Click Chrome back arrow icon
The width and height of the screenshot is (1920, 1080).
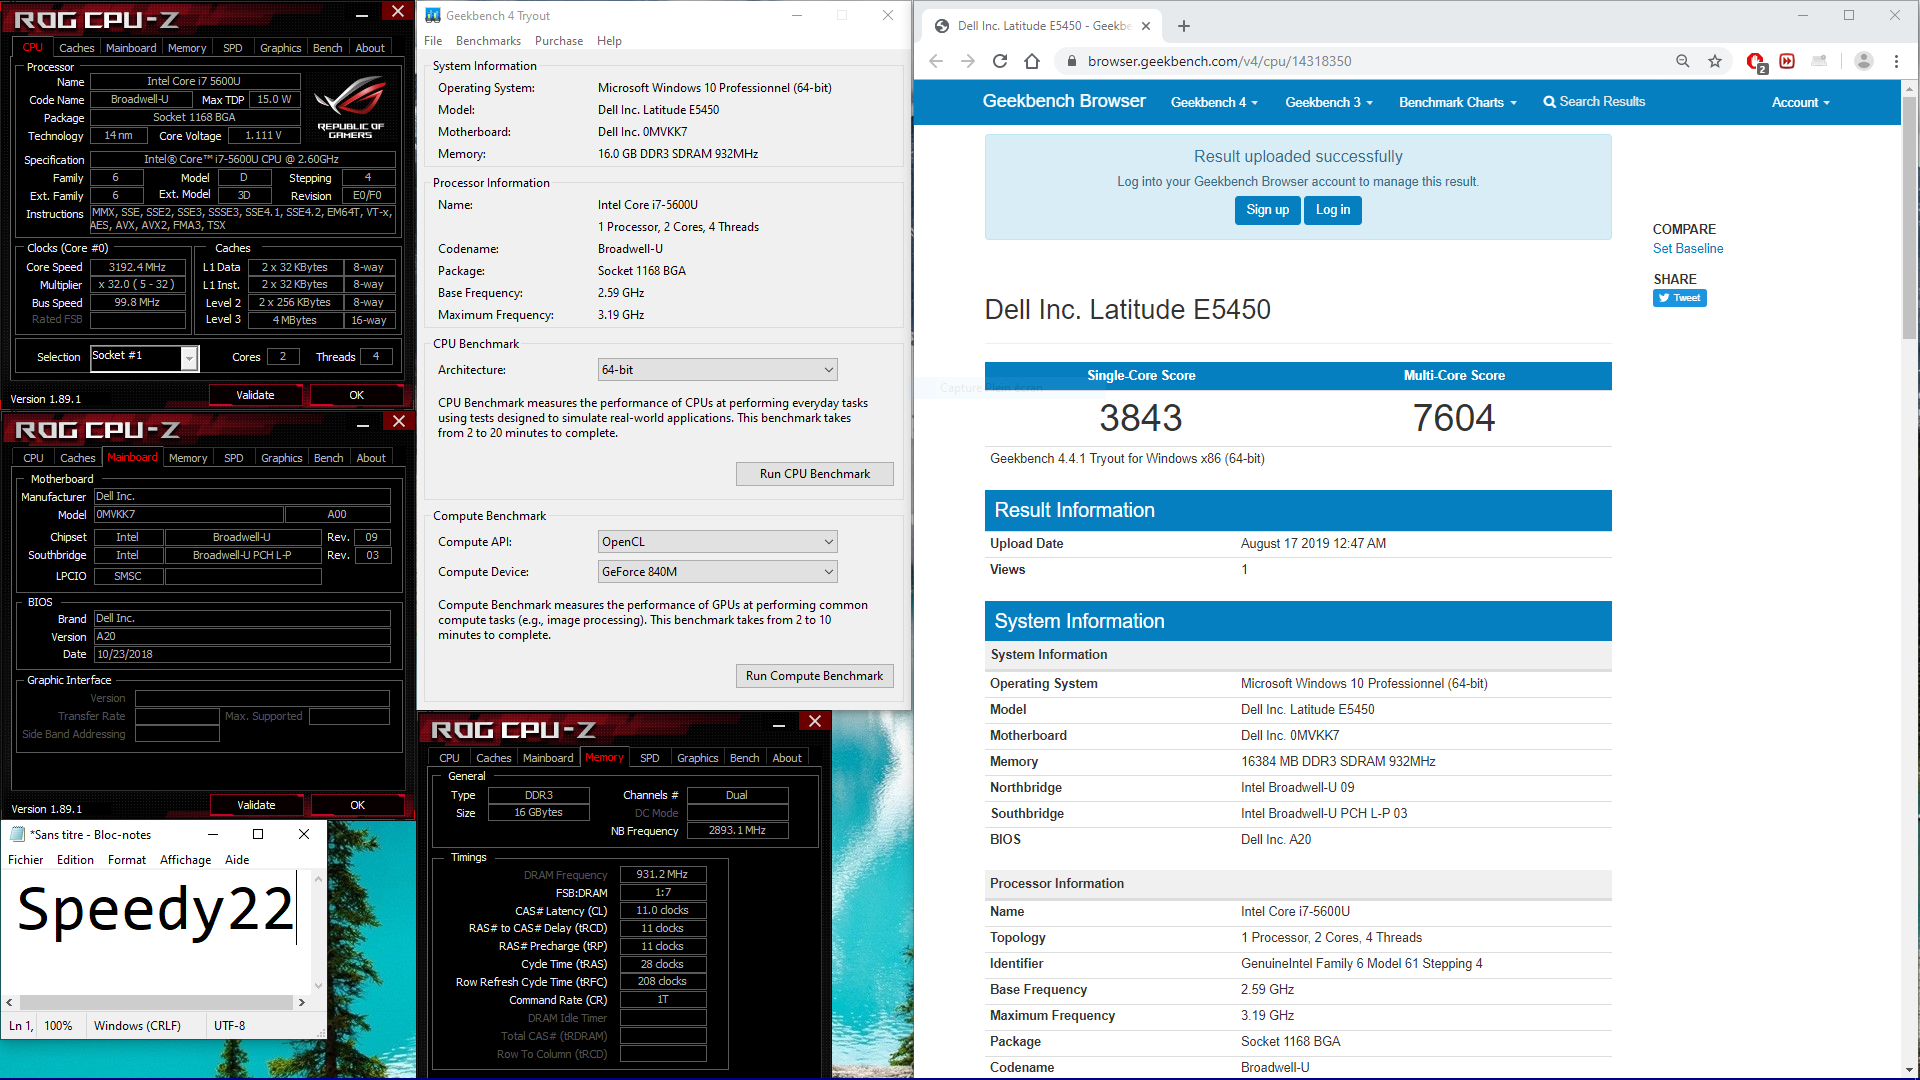pyautogui.click(x=936, y=61)
